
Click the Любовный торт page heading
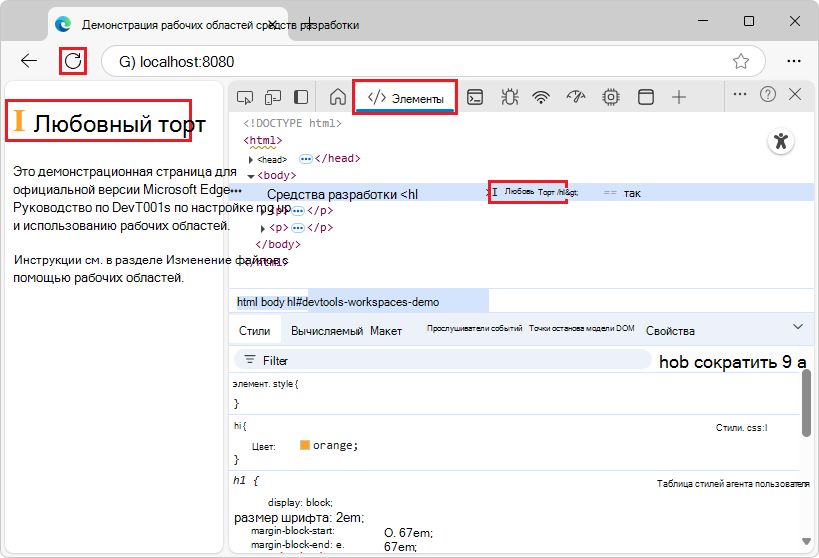click(120, 124)
